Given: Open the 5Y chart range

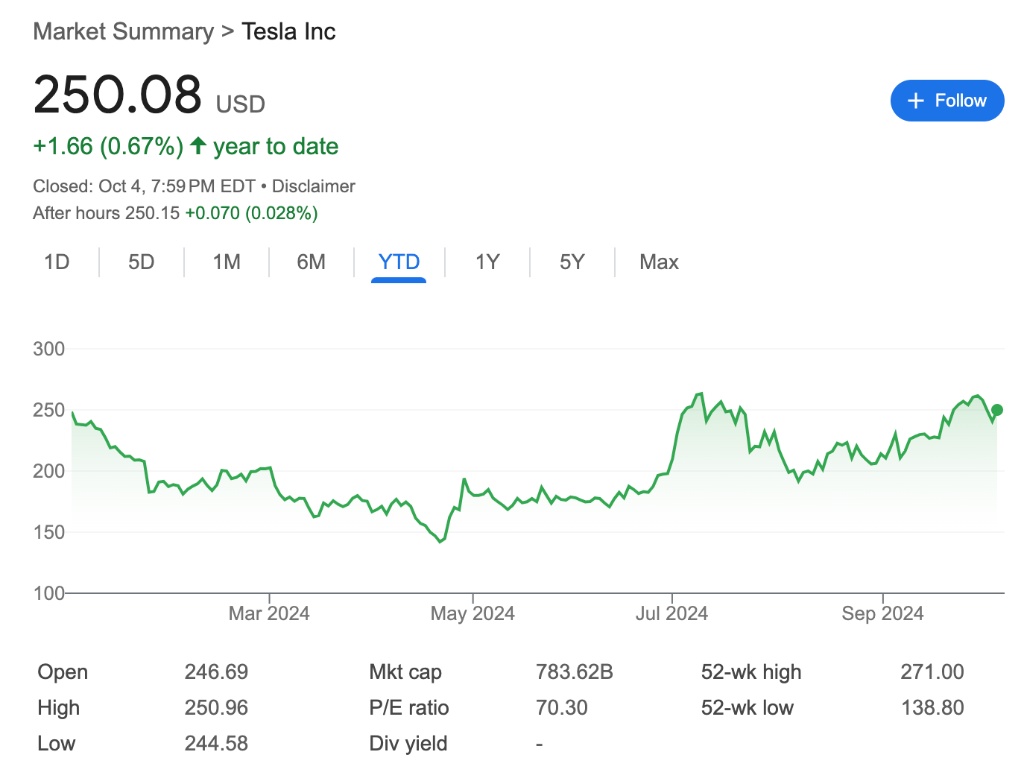Looking at the screenshot, I should [572, 262].
